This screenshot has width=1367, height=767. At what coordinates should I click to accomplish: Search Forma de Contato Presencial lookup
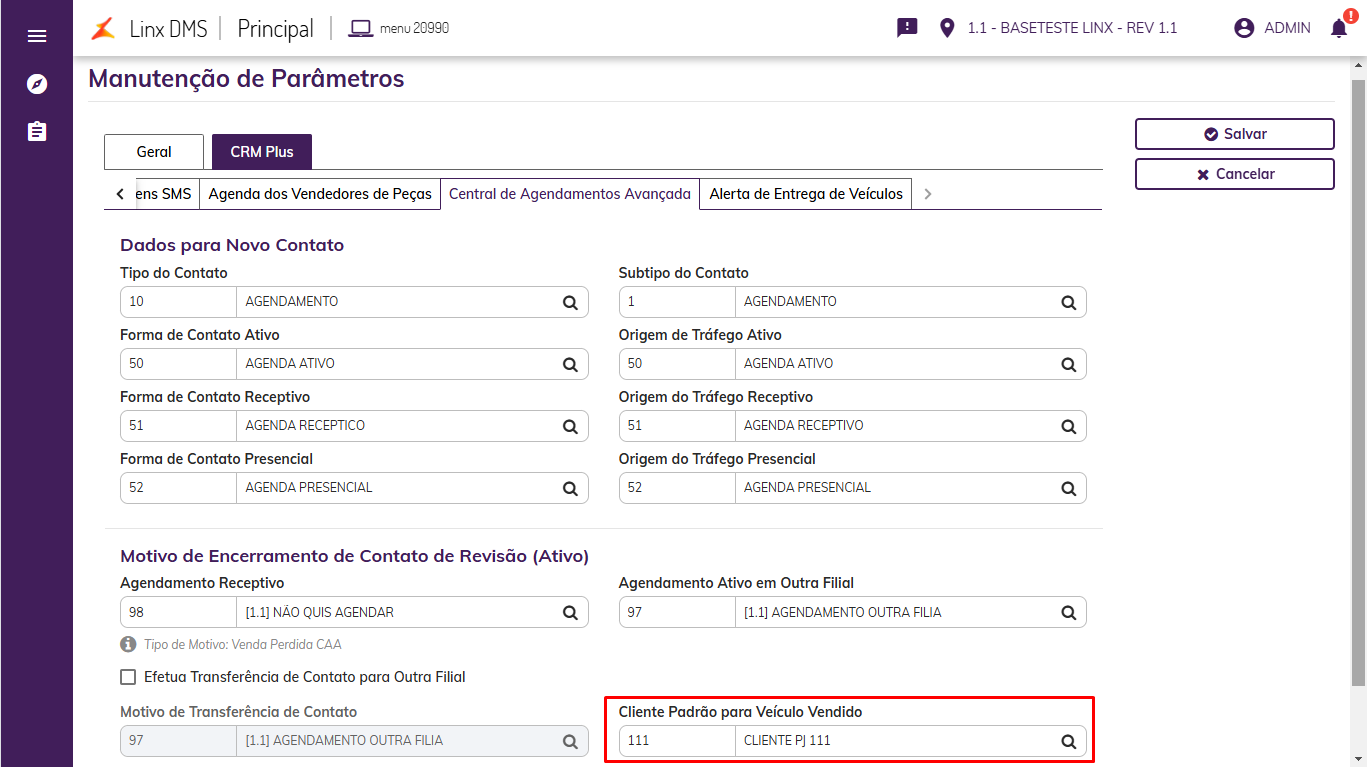[x=570, y=489]
